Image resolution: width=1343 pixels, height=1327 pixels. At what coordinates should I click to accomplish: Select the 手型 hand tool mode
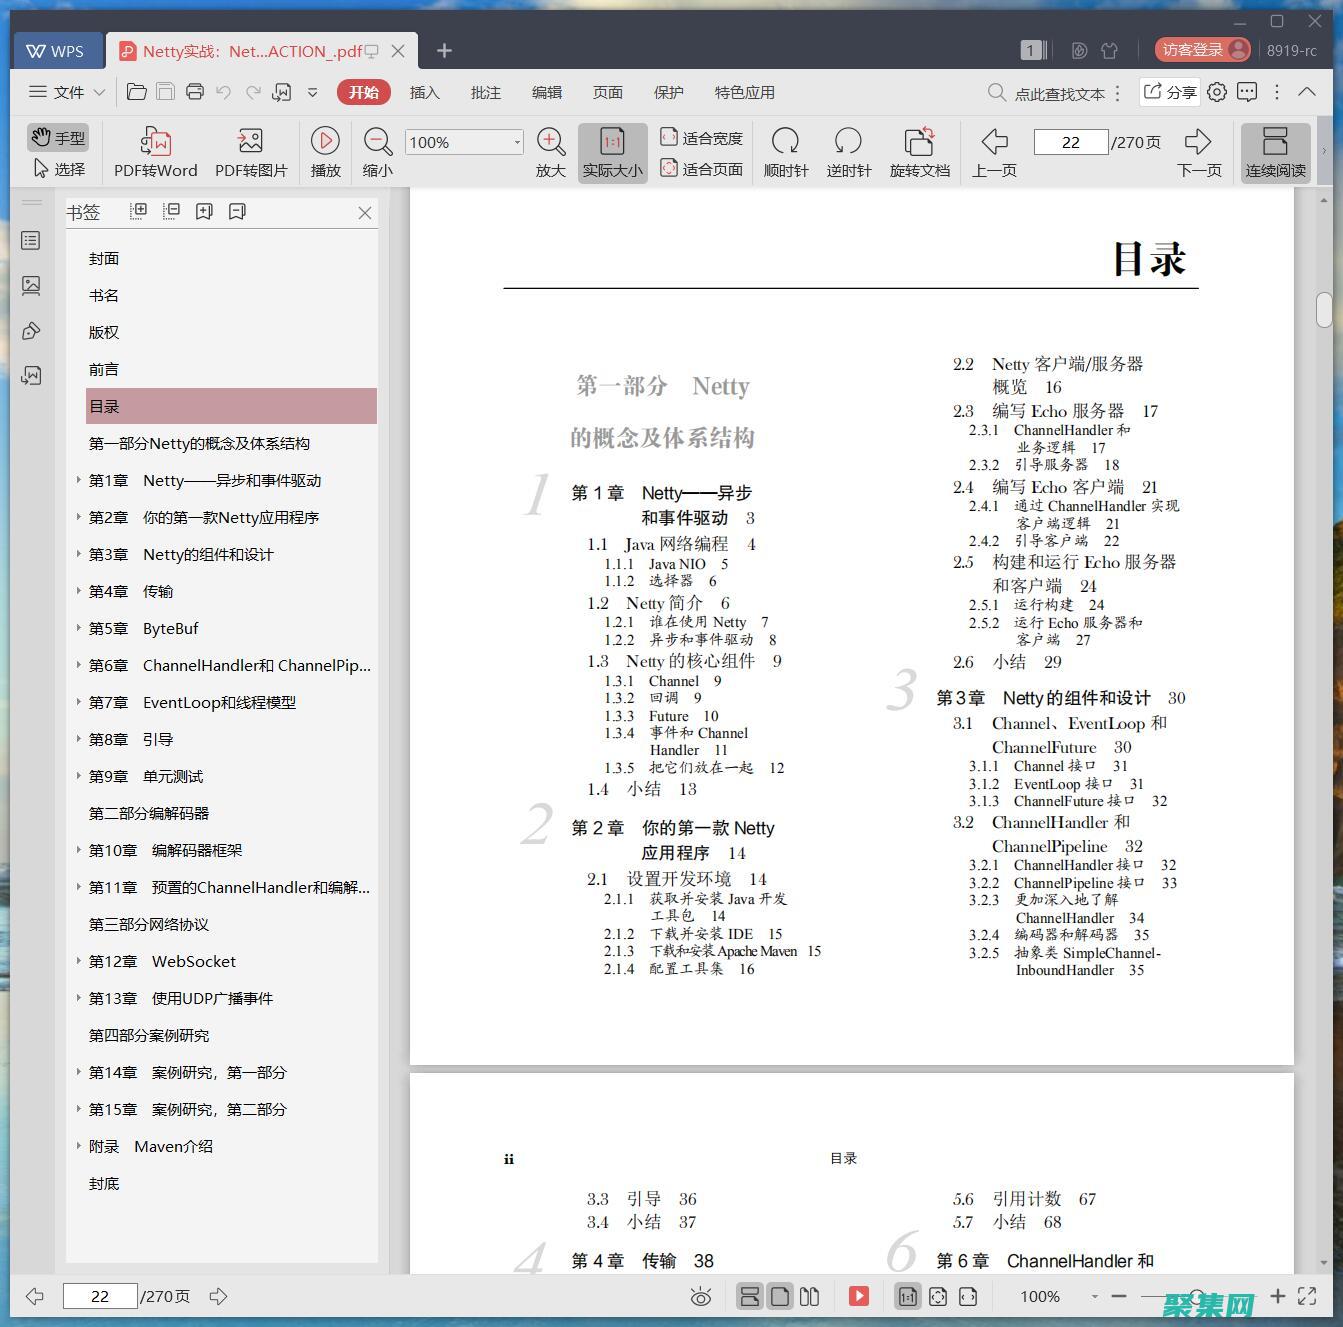(x=57, y=138)
